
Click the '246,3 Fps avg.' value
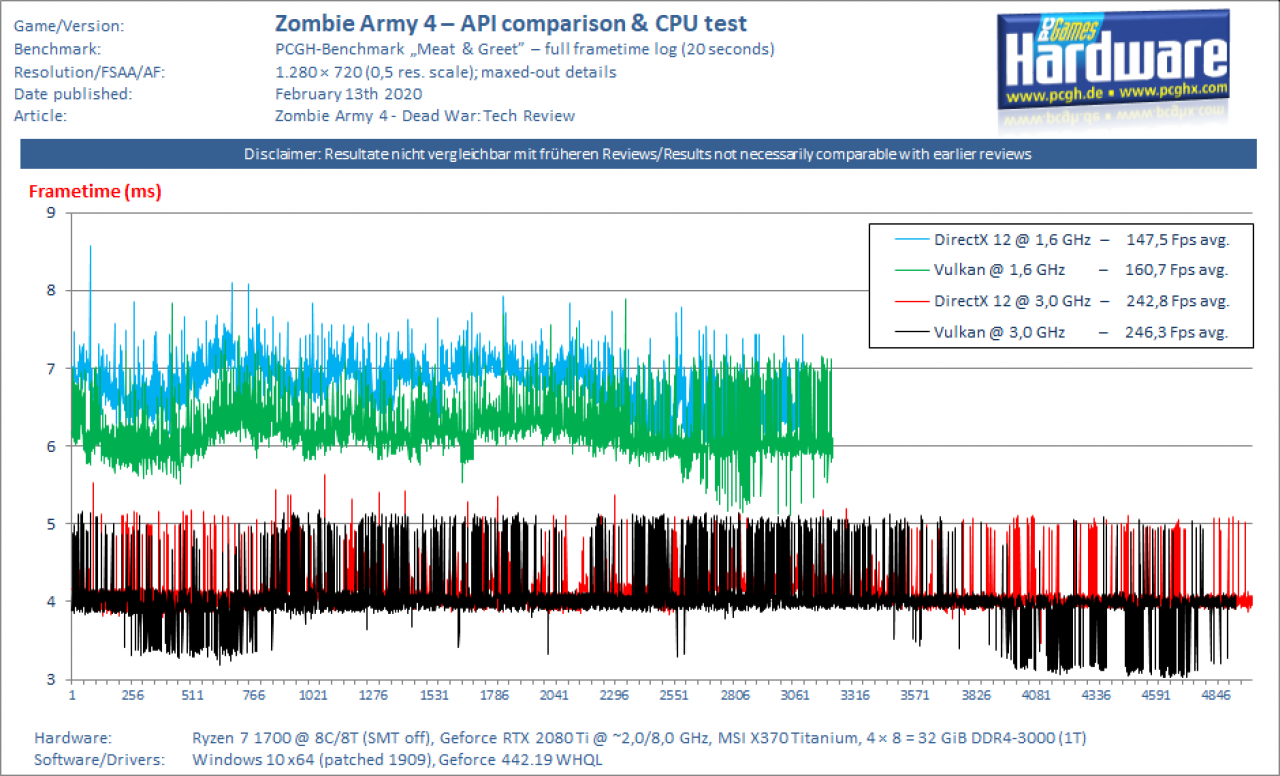tap(1175, 330)
